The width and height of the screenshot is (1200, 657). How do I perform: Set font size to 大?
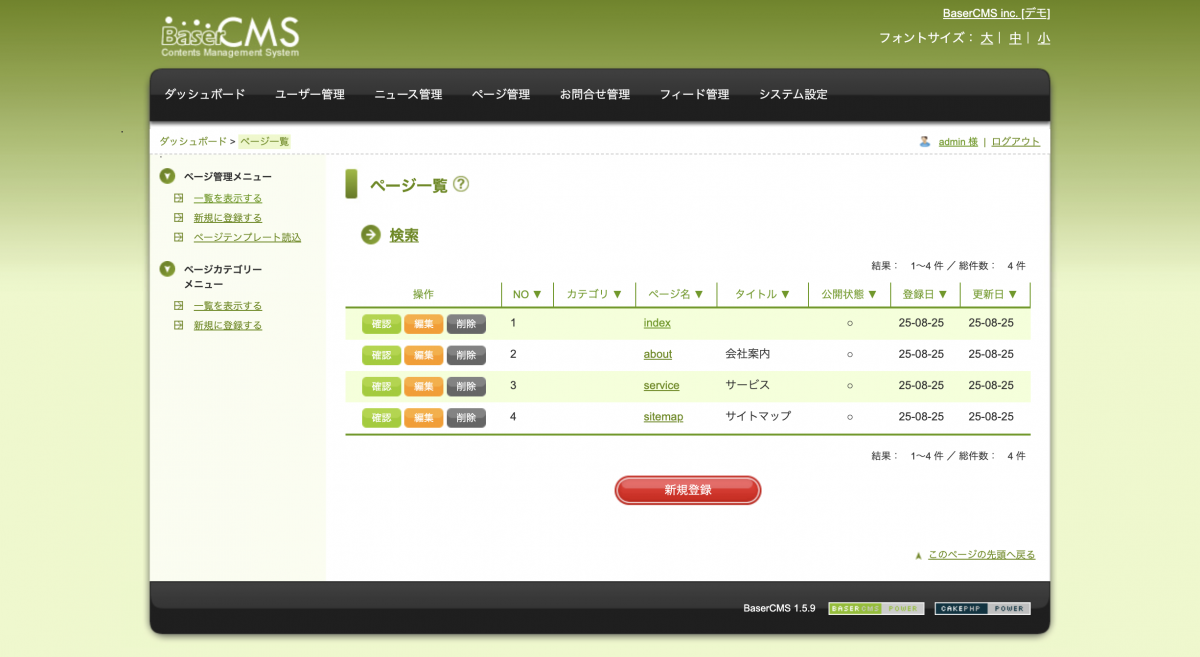click(x=986, y=38)
